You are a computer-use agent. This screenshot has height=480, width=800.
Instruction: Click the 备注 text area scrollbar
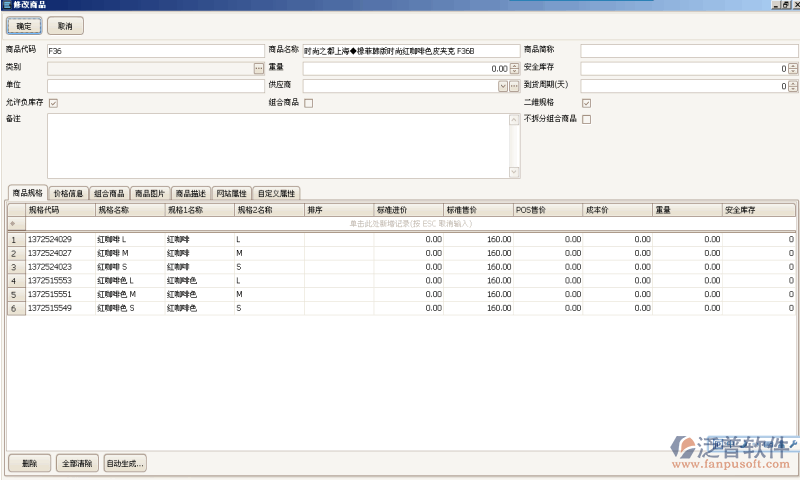click(514, 146)
